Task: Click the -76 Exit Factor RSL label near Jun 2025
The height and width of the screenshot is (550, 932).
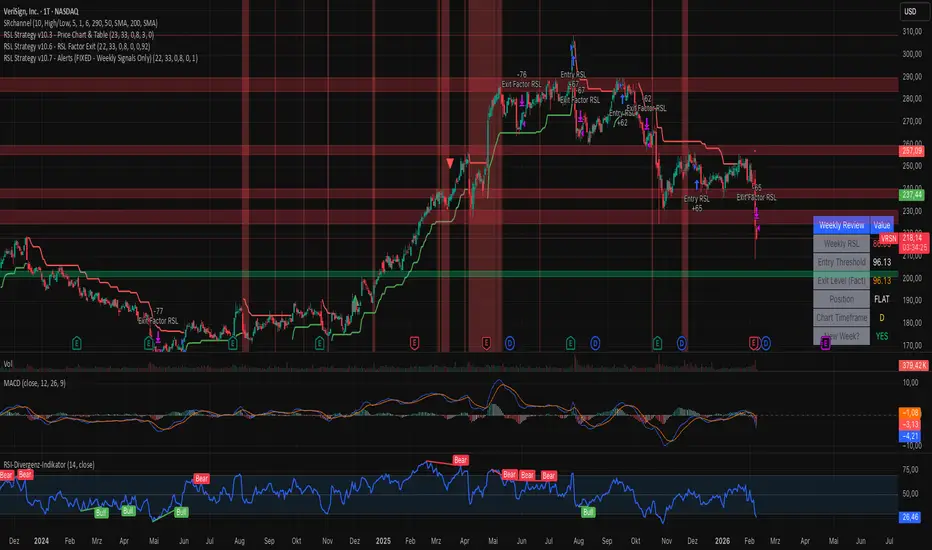Action: tap(521, 80)
